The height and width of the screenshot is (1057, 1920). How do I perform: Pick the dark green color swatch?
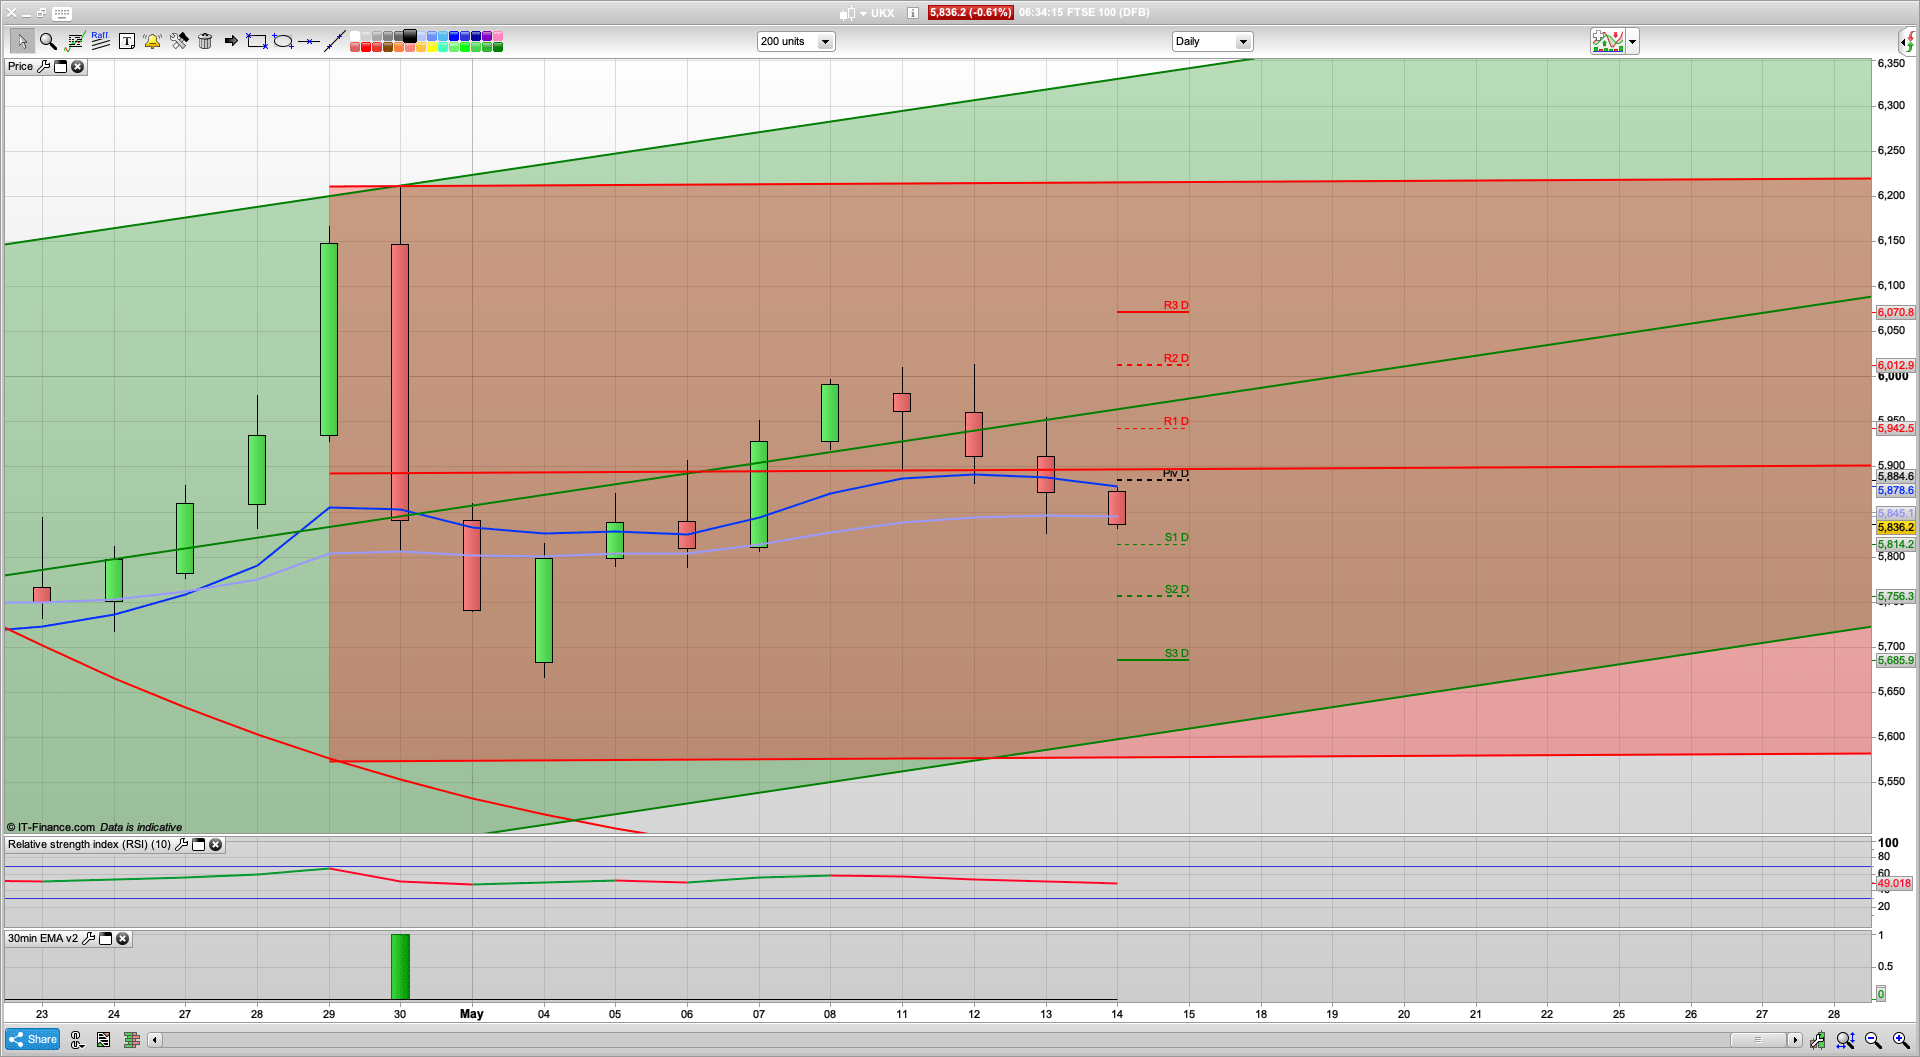pyautogui.click(x=498, y=47)
